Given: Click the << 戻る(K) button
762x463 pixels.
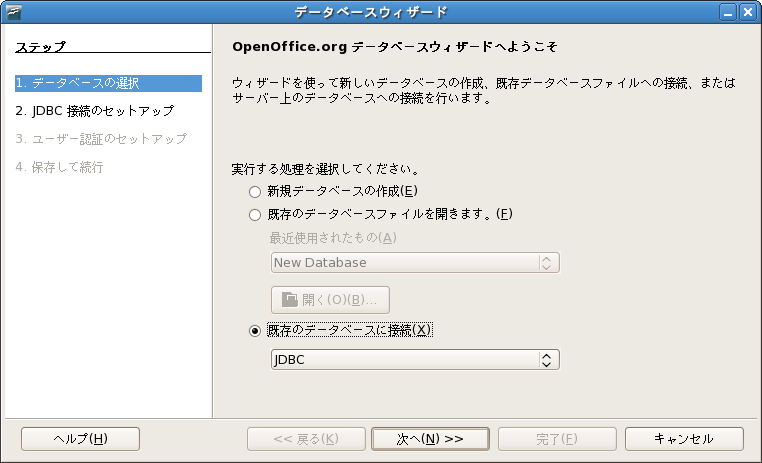Looking at the screenshot, I should click(x=306, y=439).
